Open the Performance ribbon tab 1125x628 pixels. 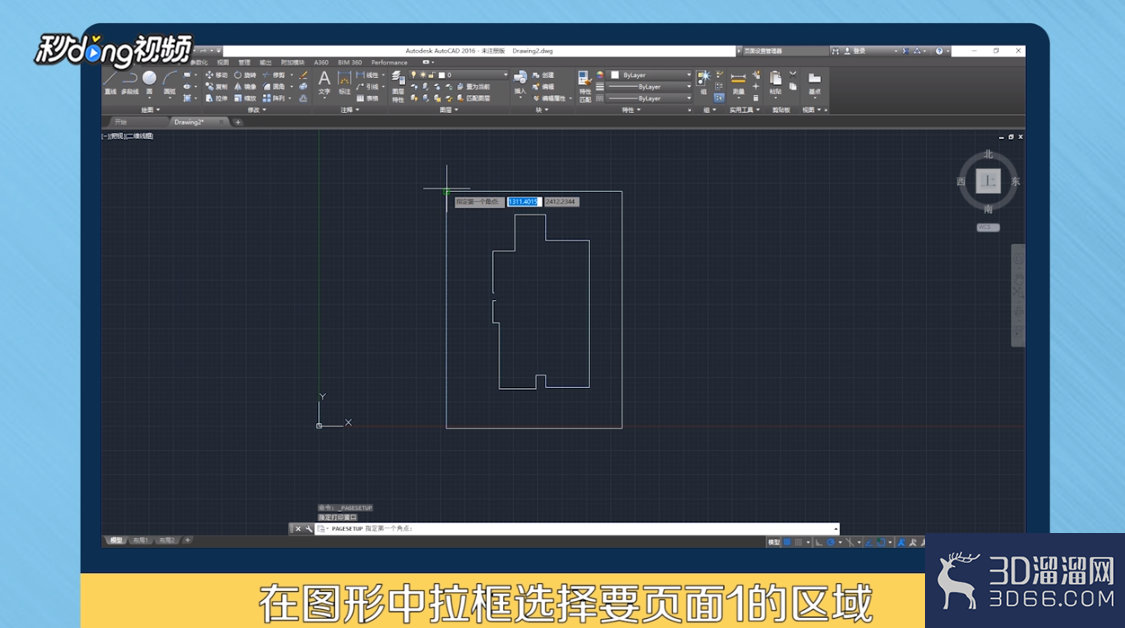(x=389, y=62)
